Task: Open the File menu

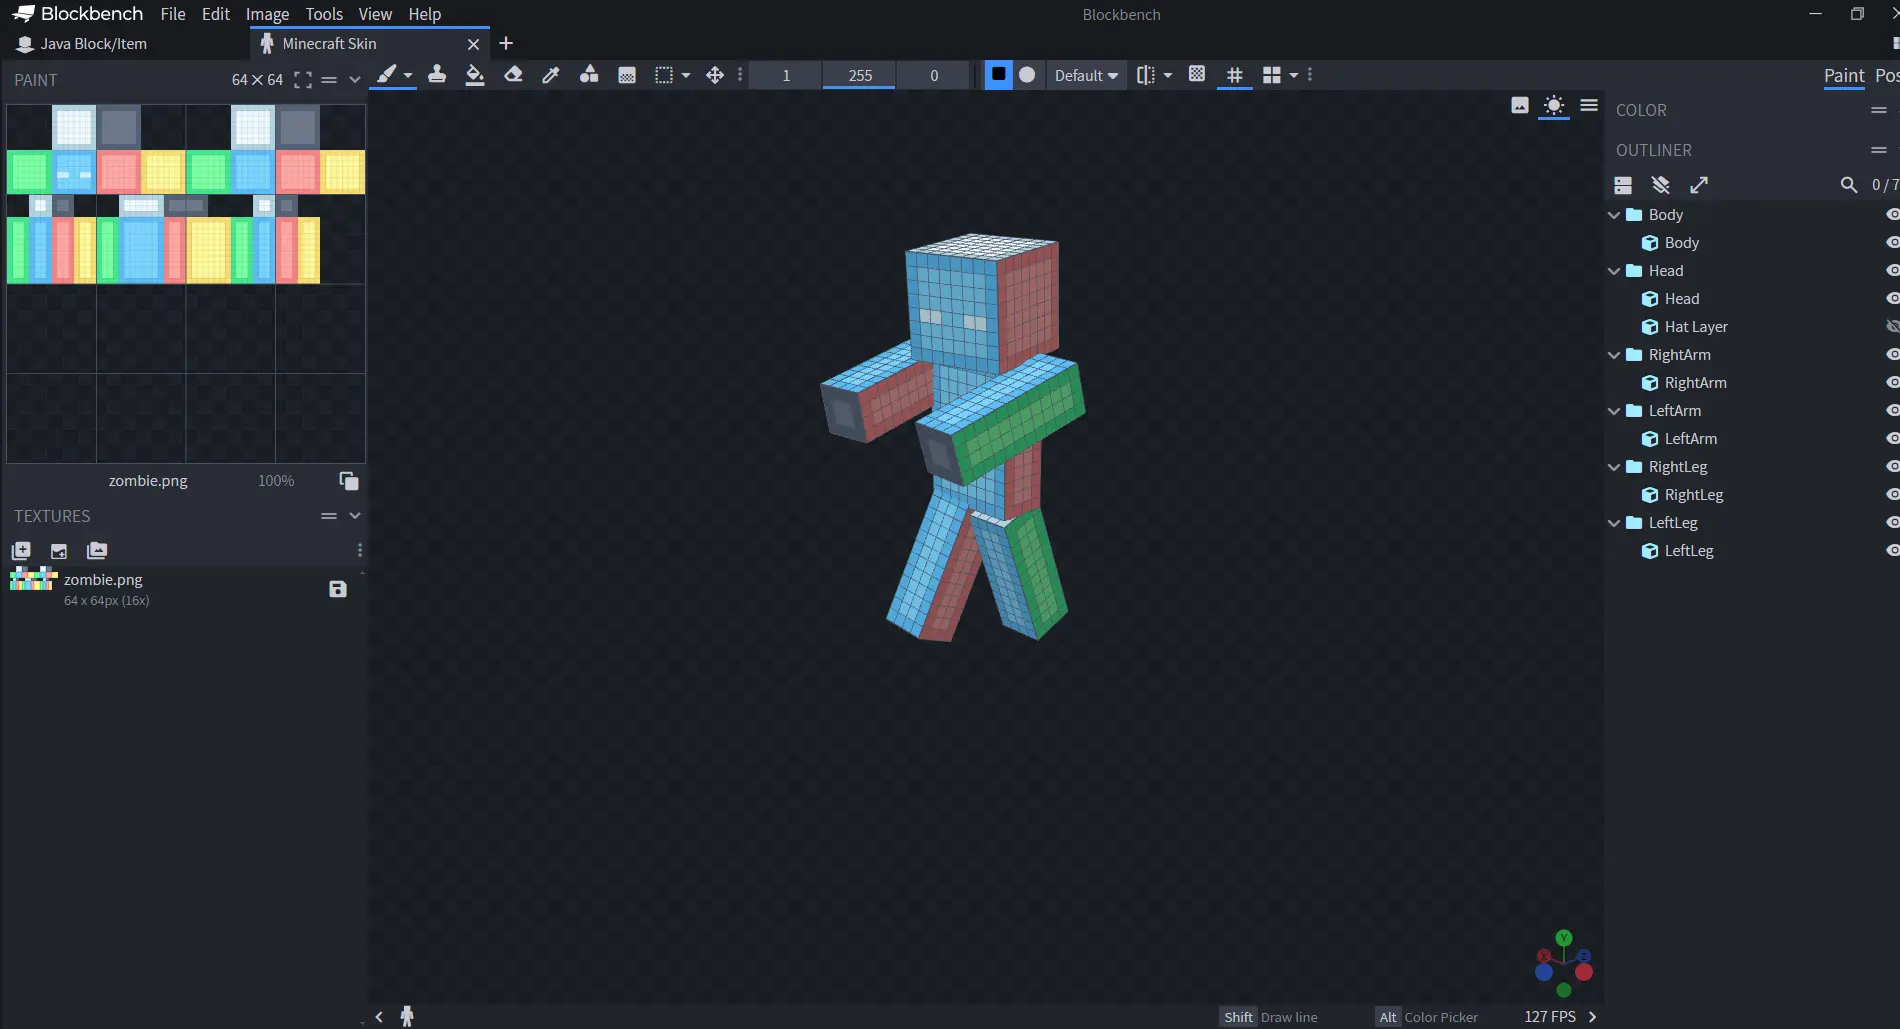Action: click(173, 14)
